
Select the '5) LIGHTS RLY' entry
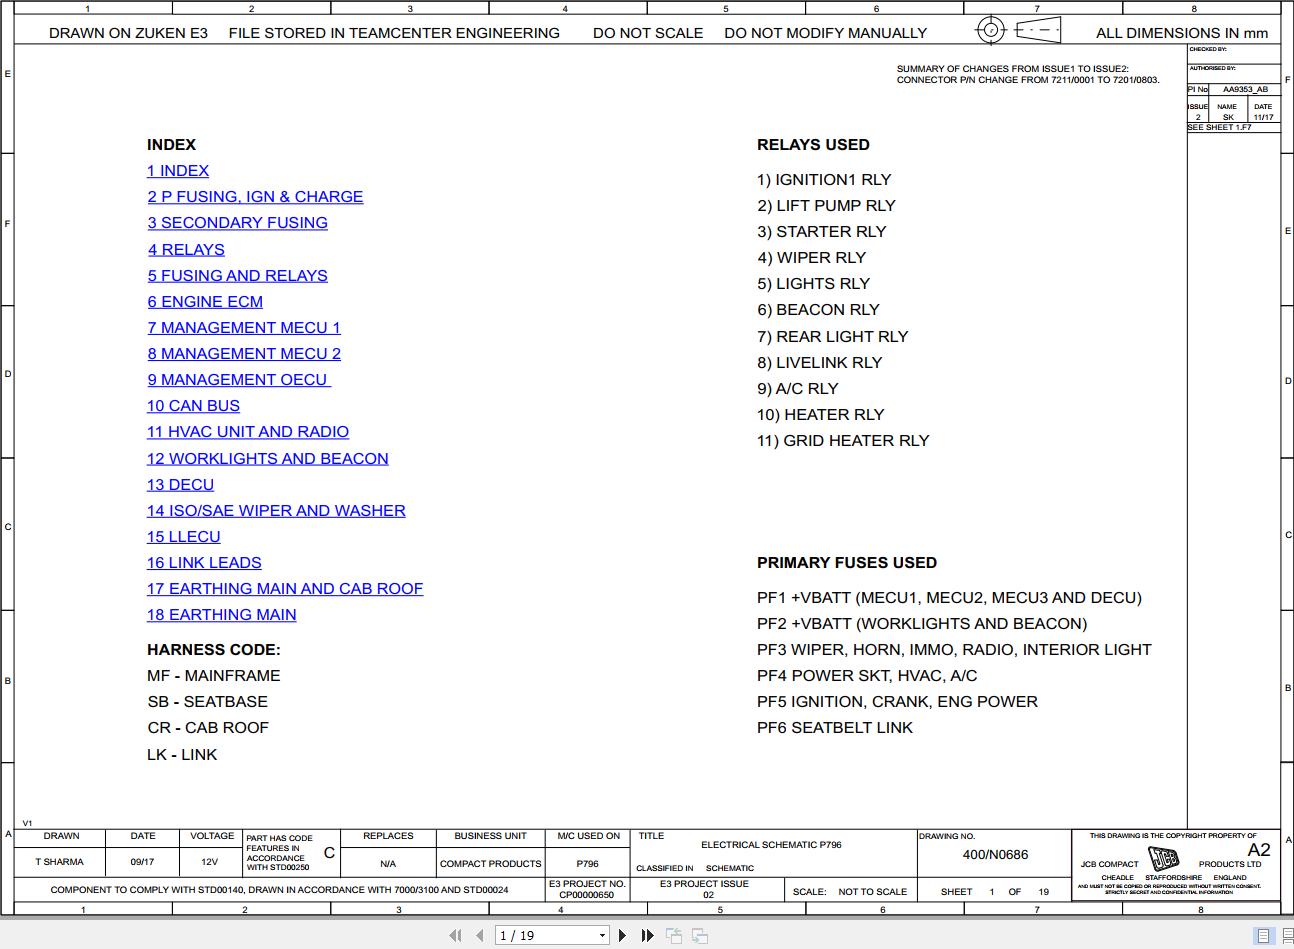(x=813, y=284)
